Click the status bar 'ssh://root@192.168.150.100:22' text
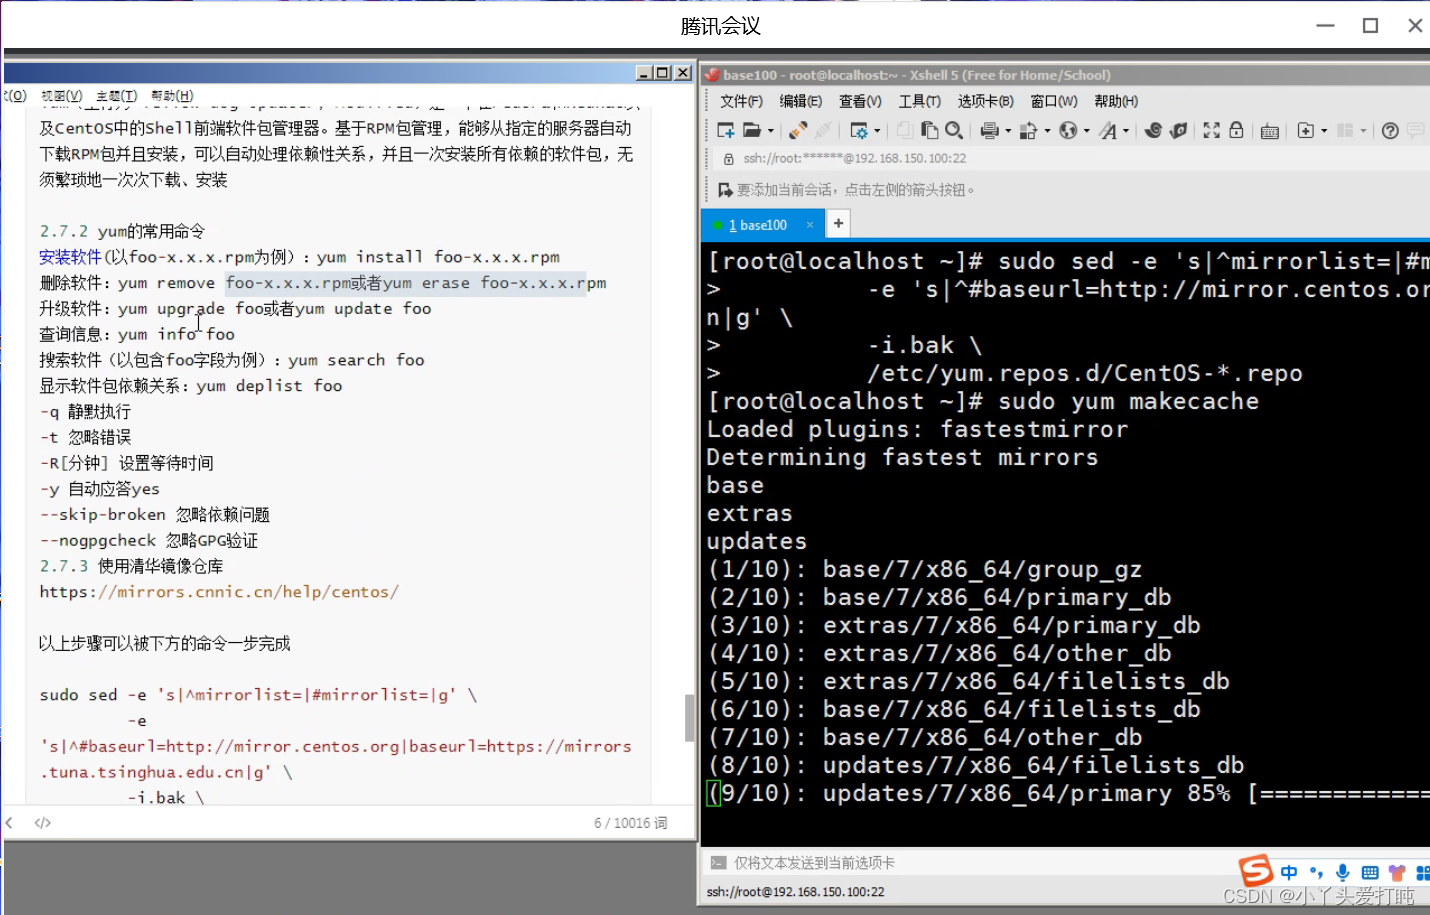Viewport: 1430px width, 915px height. click(795, 891)
